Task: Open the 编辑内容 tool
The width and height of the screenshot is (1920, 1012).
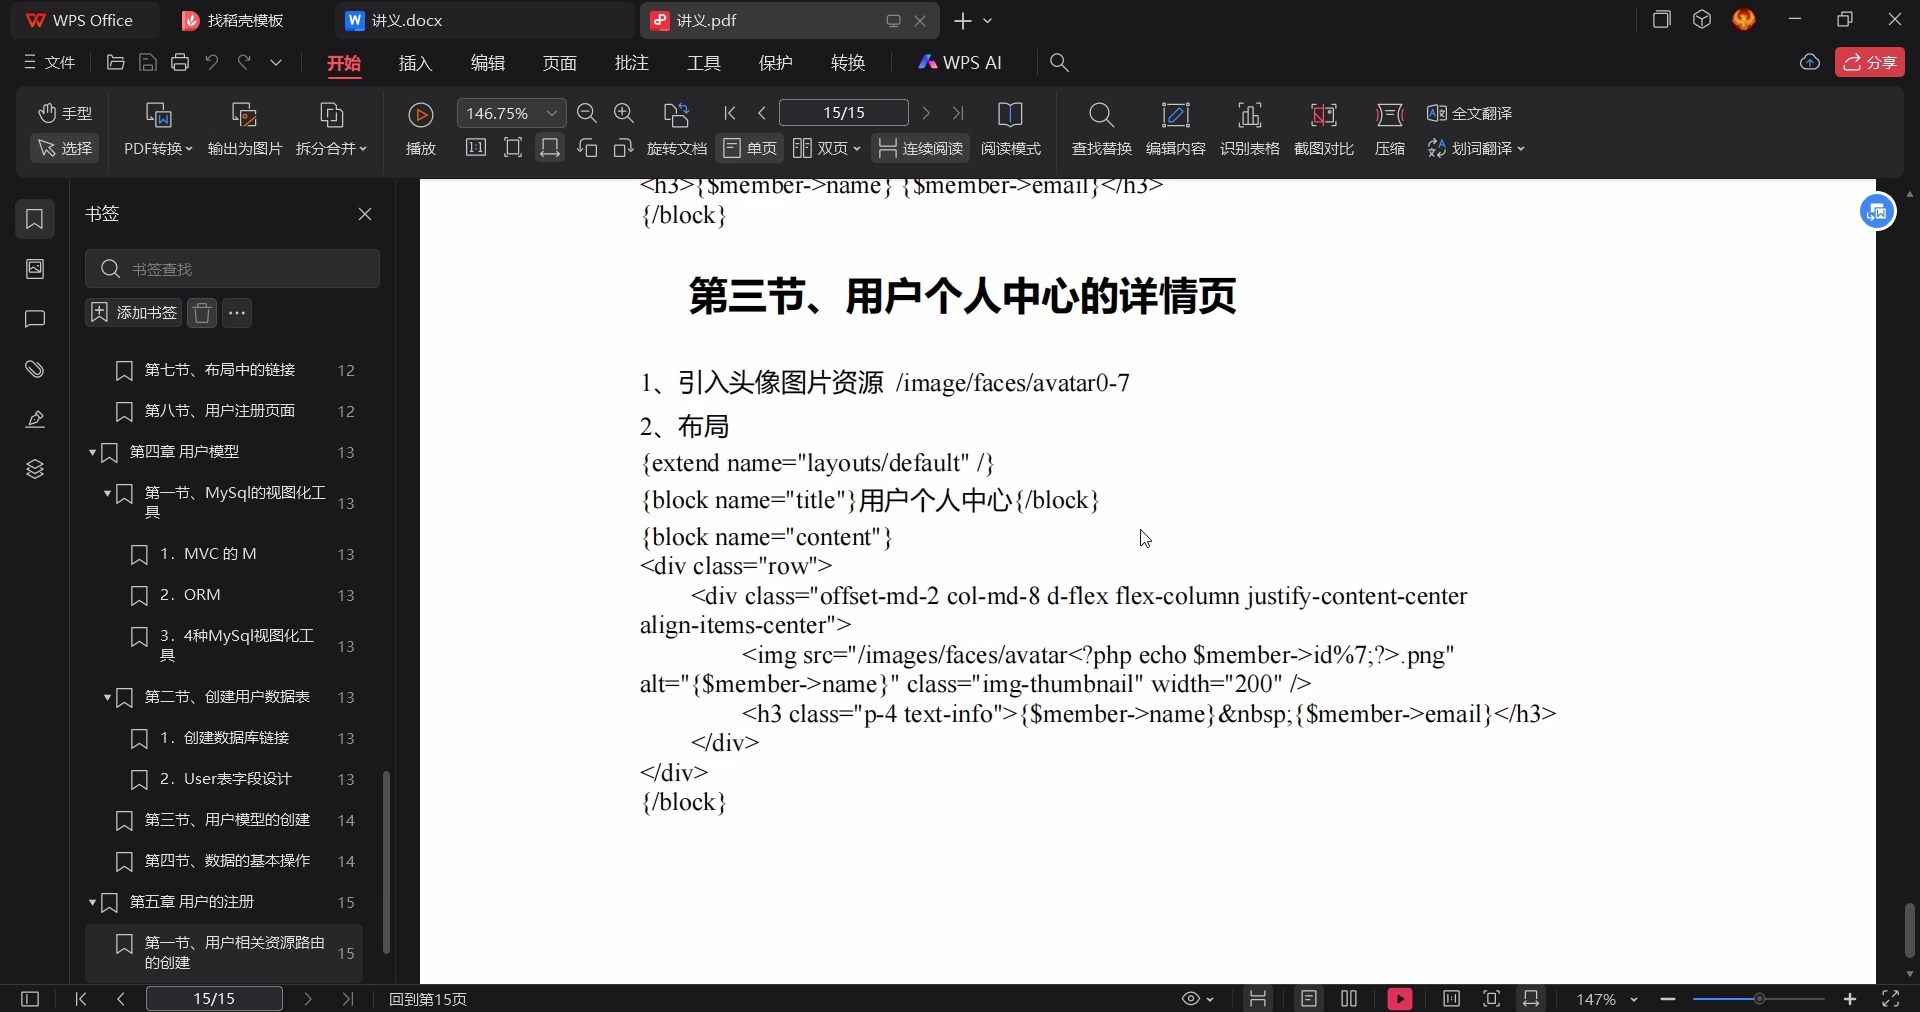Action: point(1175,128)
